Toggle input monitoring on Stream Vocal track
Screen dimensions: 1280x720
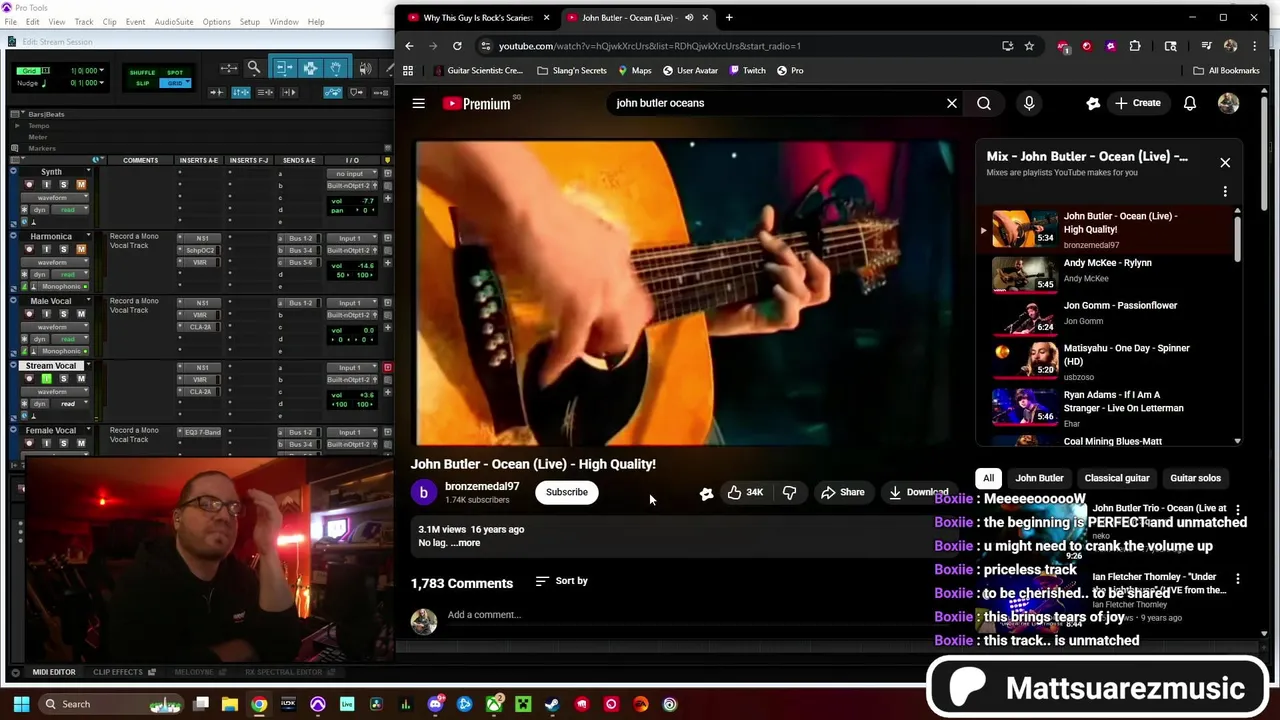coord(46,379)
